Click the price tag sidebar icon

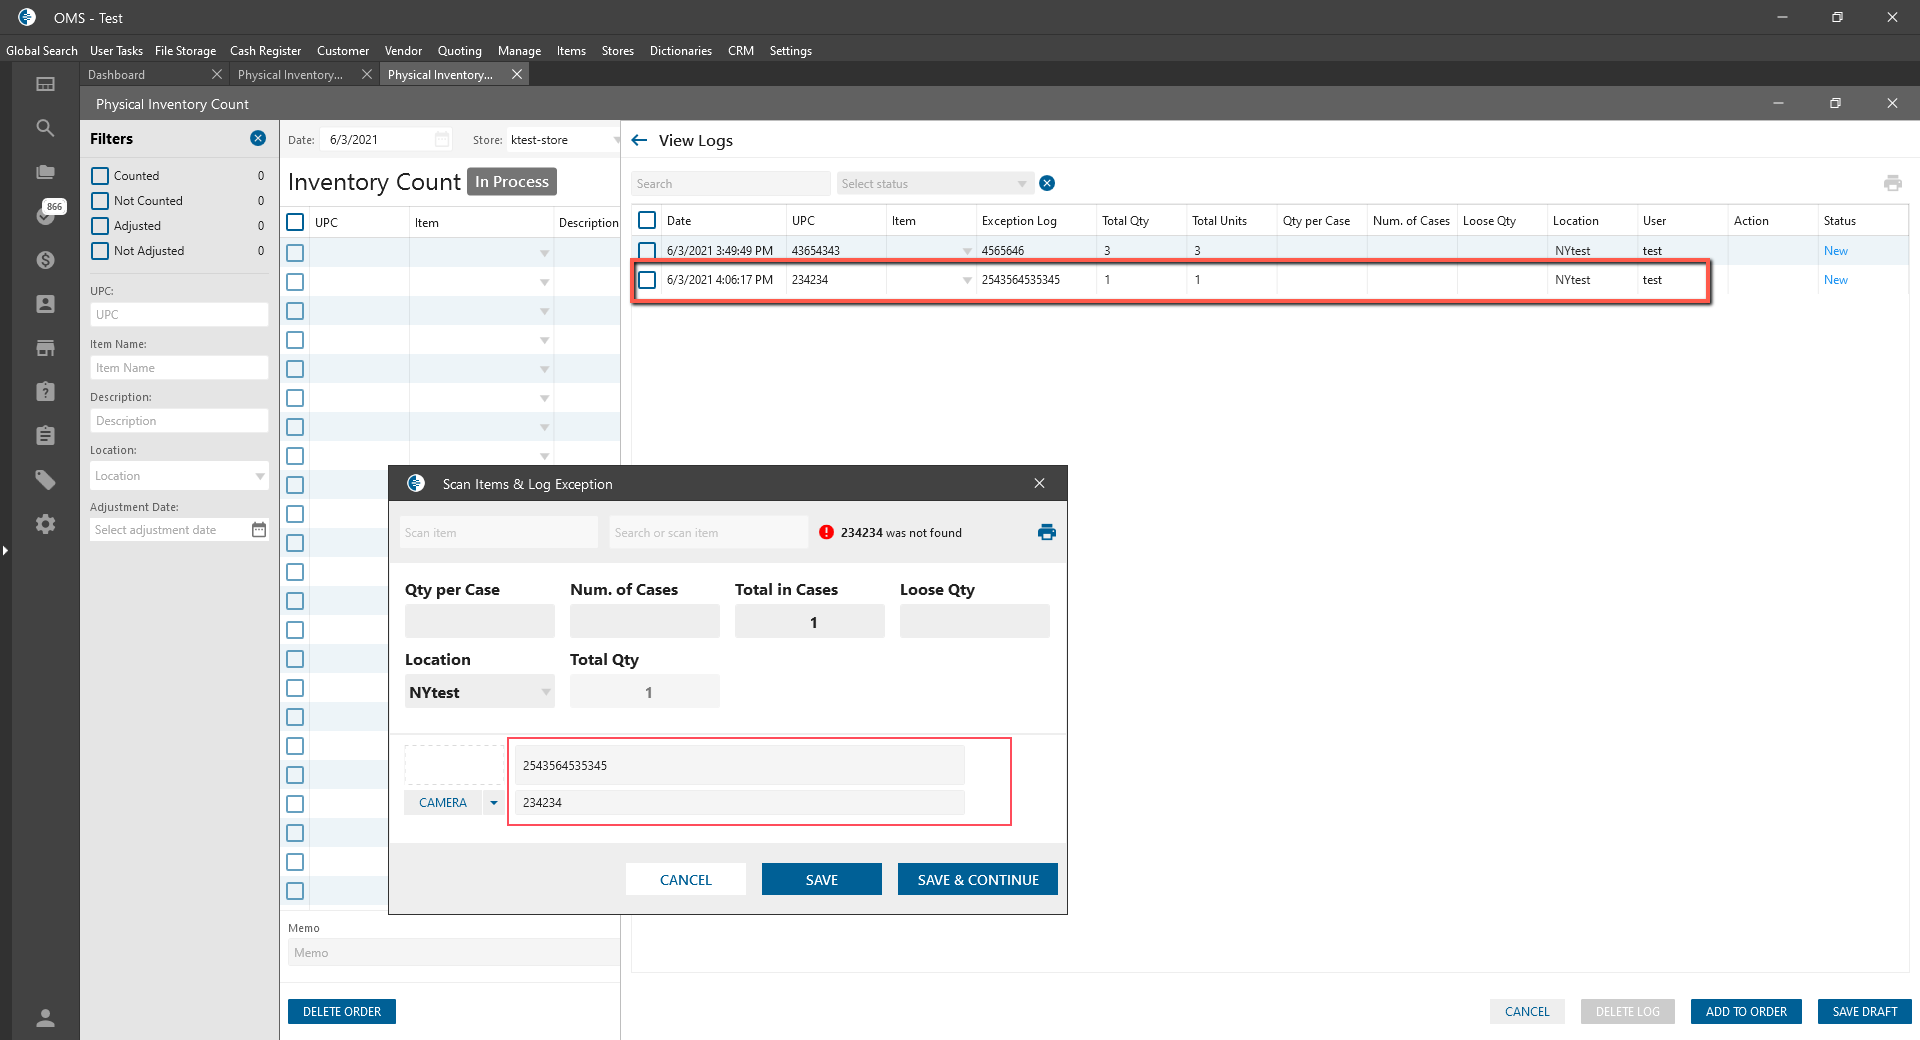(45, 480)
